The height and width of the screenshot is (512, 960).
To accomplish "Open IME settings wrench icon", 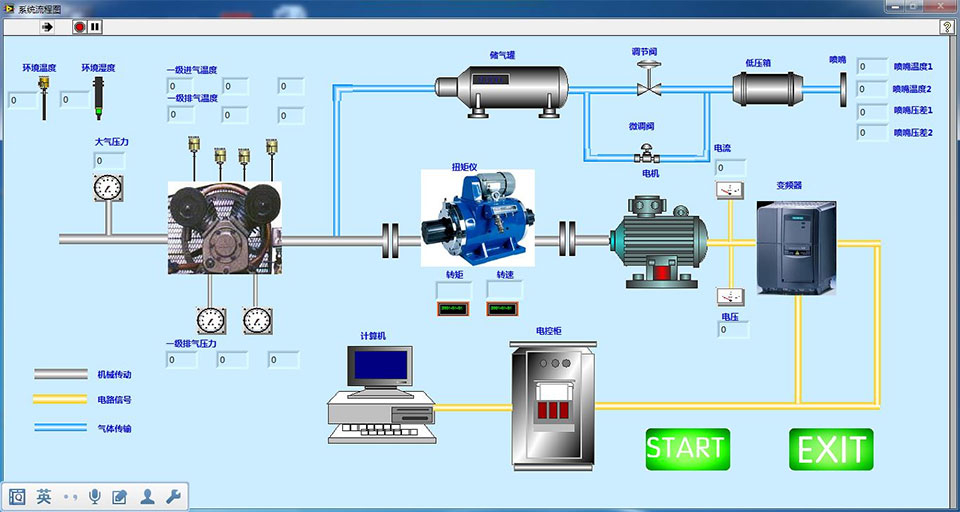I will coord(172,496).
